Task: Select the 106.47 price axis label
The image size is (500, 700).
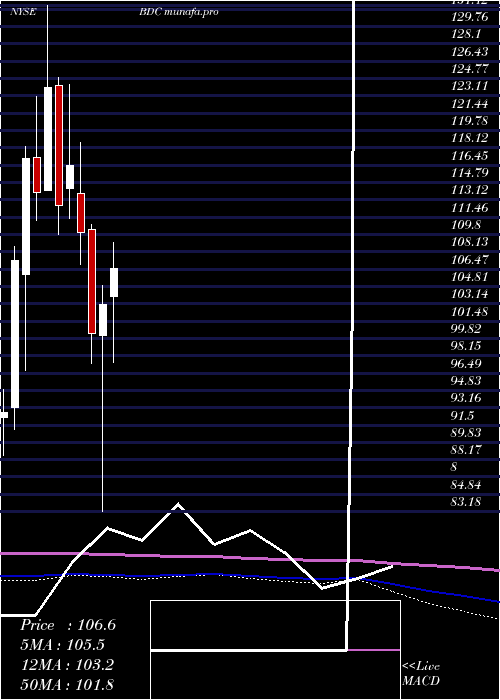Action: click(469, 259)
